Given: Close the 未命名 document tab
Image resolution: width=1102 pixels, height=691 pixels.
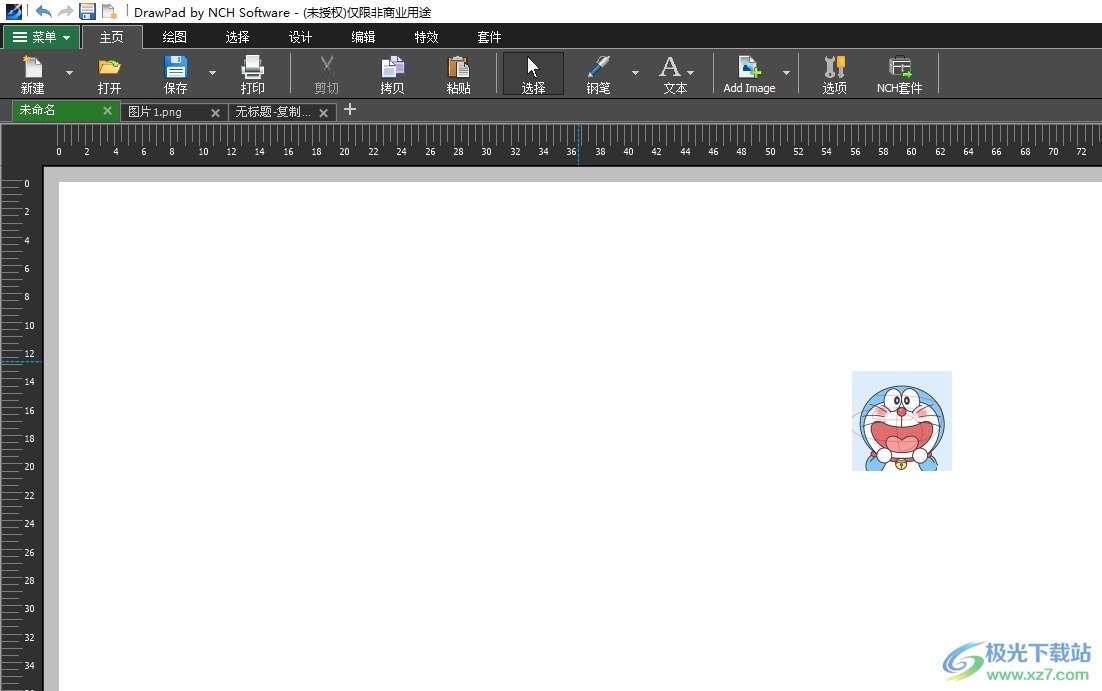Looking at the screenshot, I should 107,111.
